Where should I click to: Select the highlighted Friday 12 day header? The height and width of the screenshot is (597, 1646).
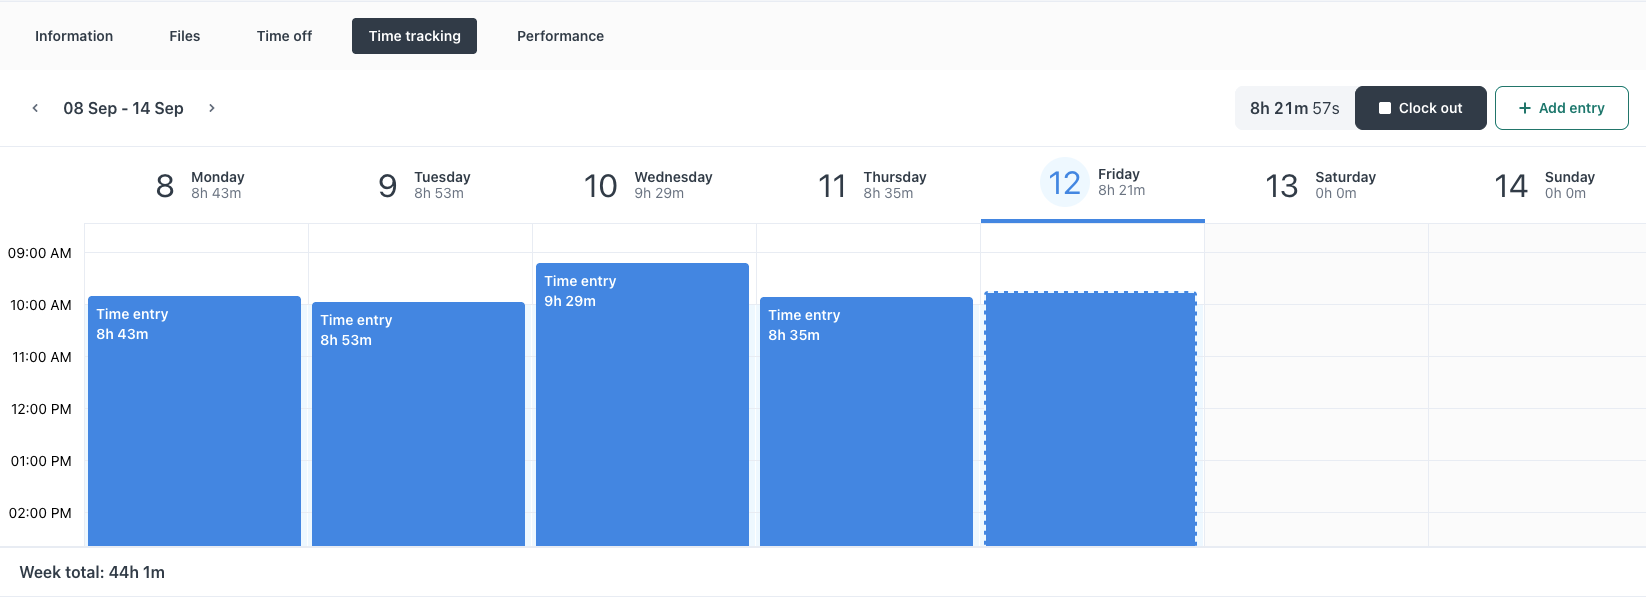tap(1093, 184)
